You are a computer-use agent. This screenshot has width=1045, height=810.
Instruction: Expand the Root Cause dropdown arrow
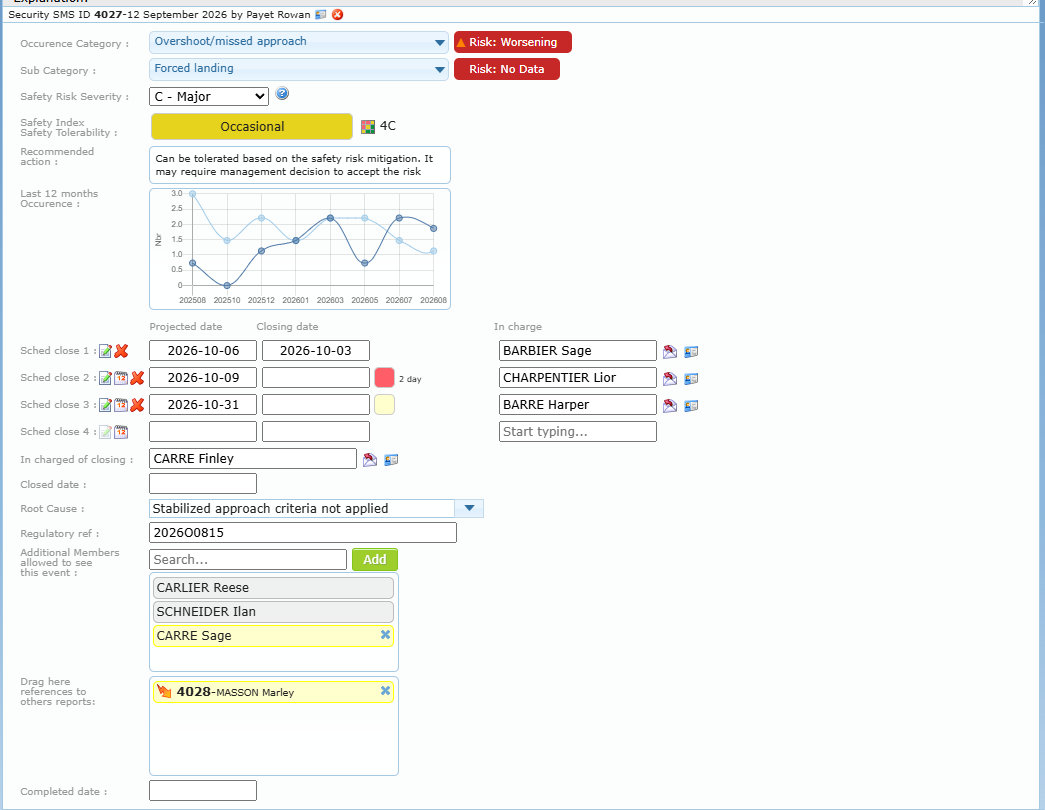click(x=469, y=508)
